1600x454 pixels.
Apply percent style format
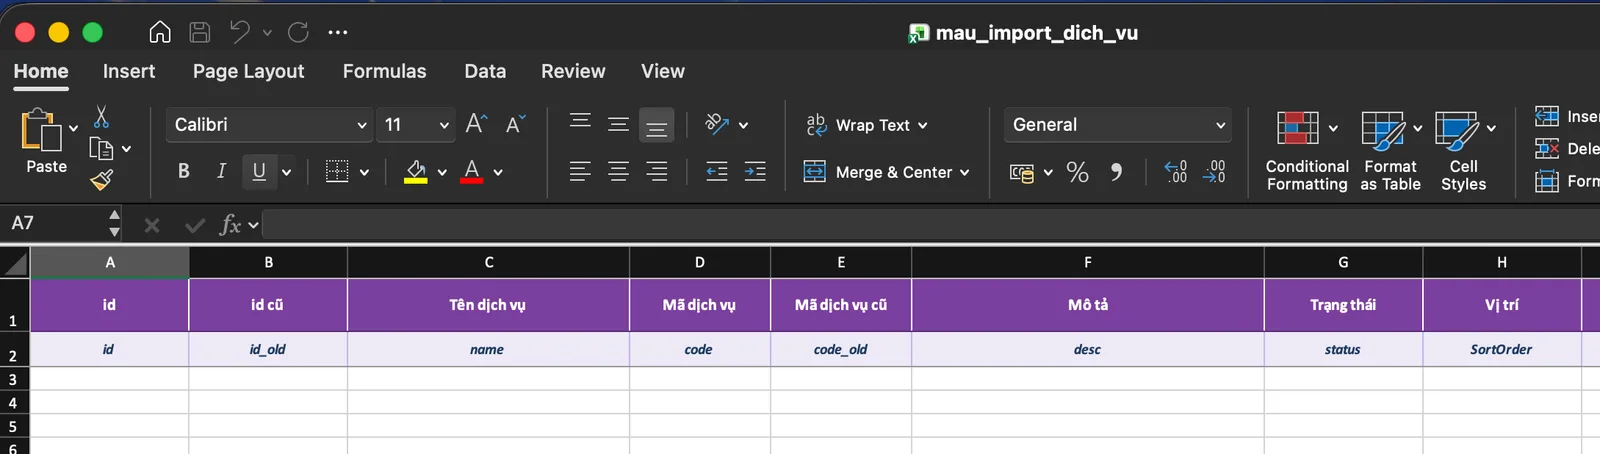coord(1077,172)
